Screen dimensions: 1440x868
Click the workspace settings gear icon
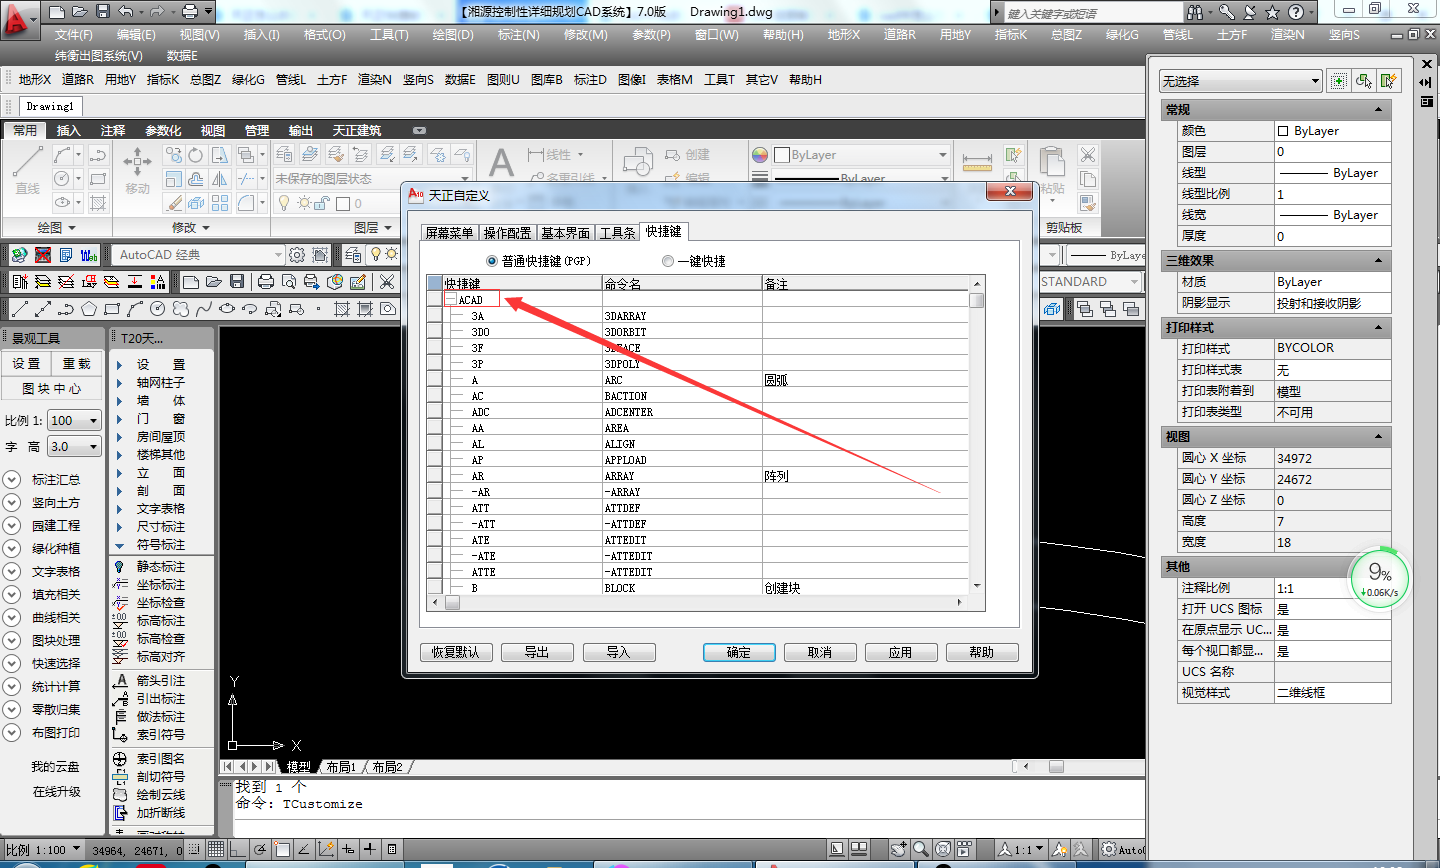tap(297, 255)
